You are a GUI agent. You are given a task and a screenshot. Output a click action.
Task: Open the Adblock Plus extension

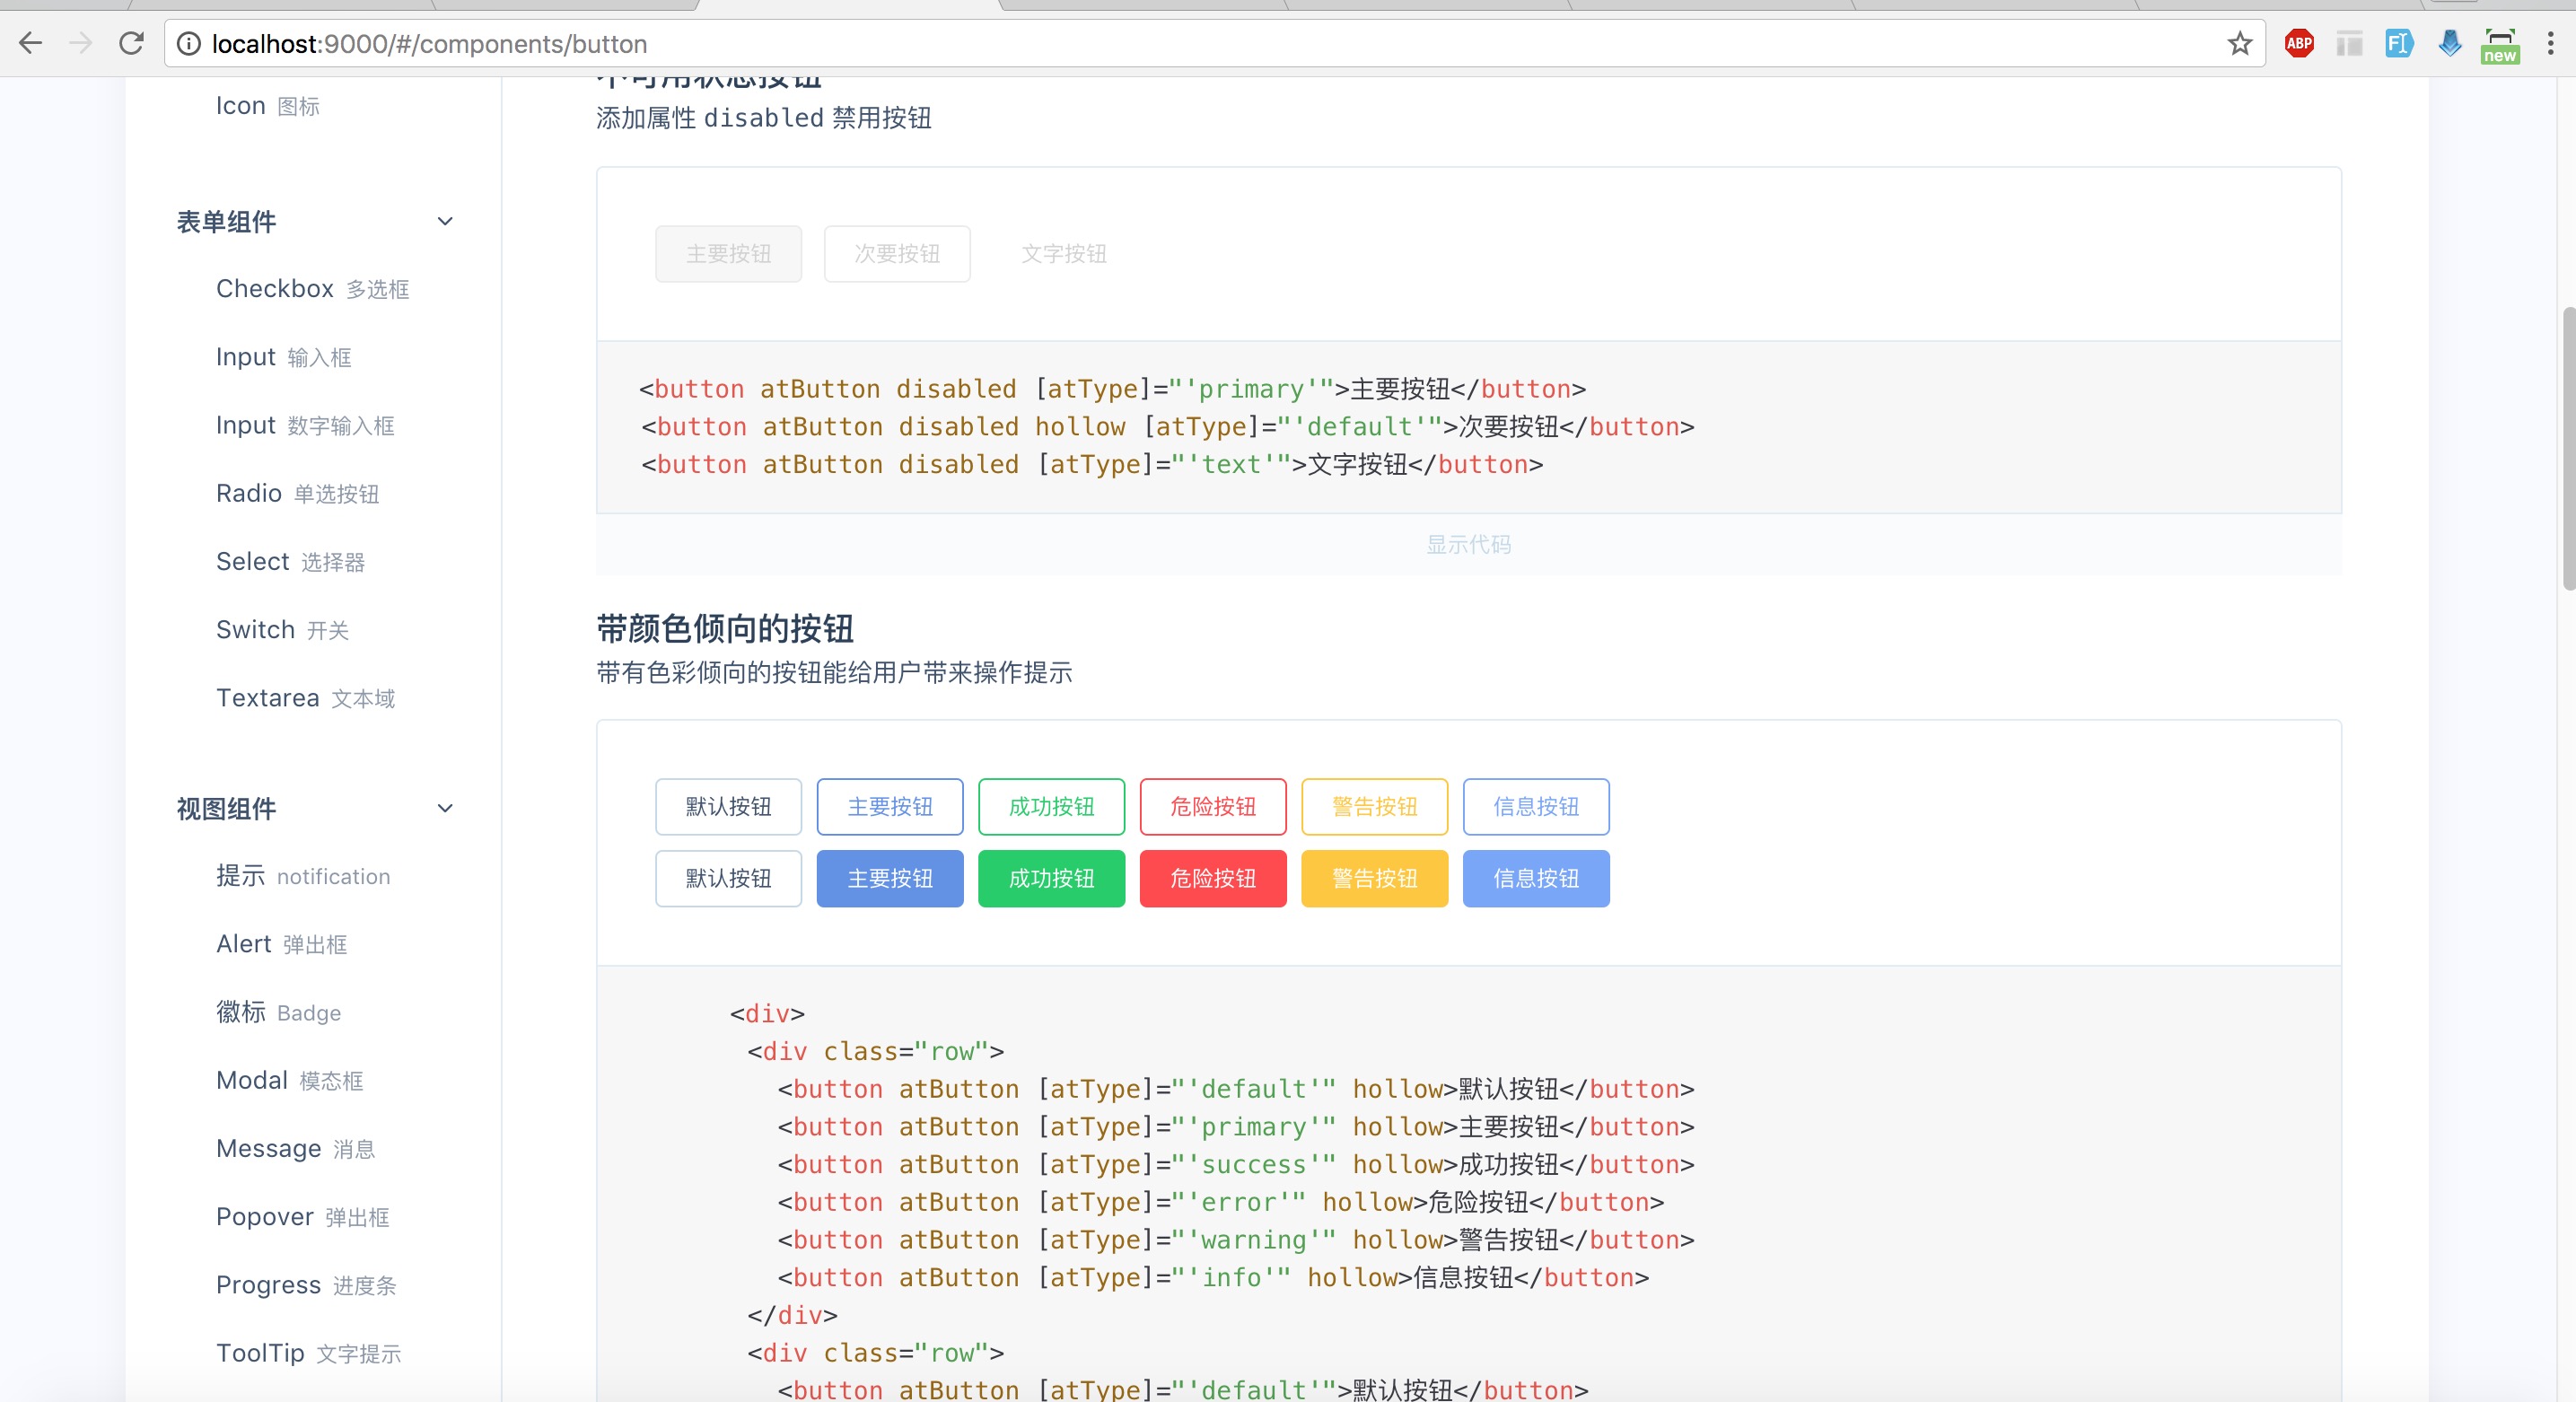(x=2299, y=43)
